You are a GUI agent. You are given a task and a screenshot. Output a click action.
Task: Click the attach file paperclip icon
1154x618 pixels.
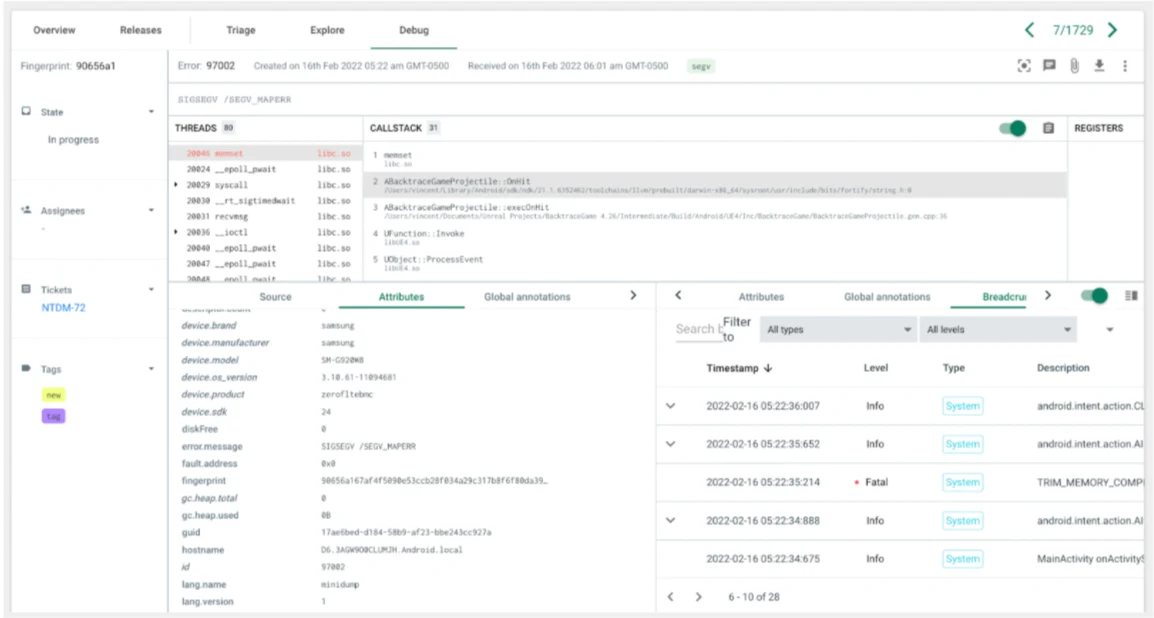(1075, 67)
